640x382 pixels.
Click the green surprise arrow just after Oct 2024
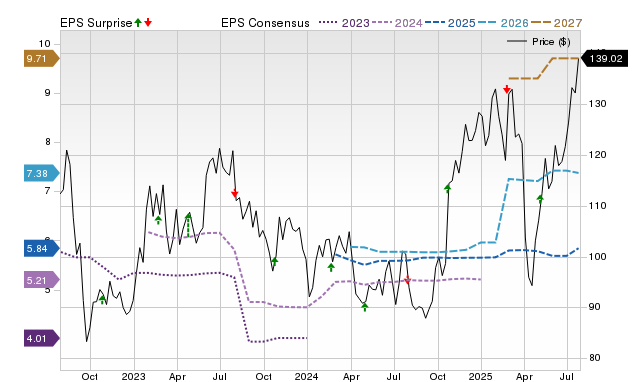[447, 188]
